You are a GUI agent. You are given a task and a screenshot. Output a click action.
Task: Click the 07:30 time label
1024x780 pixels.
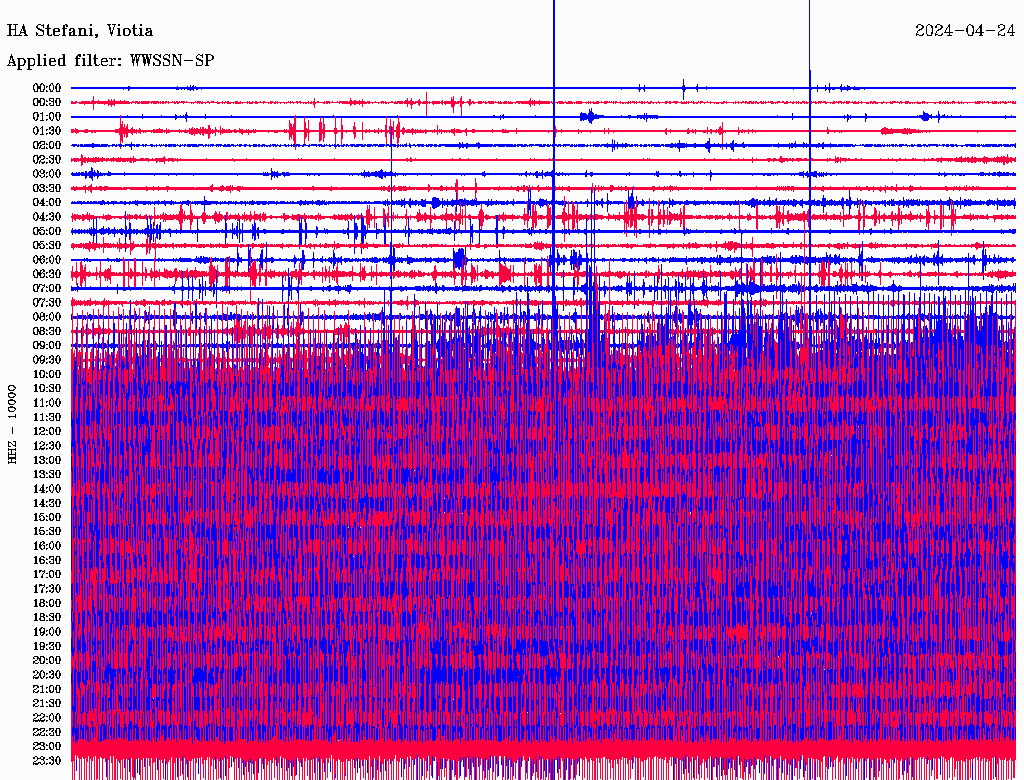[x=47, y=302]
